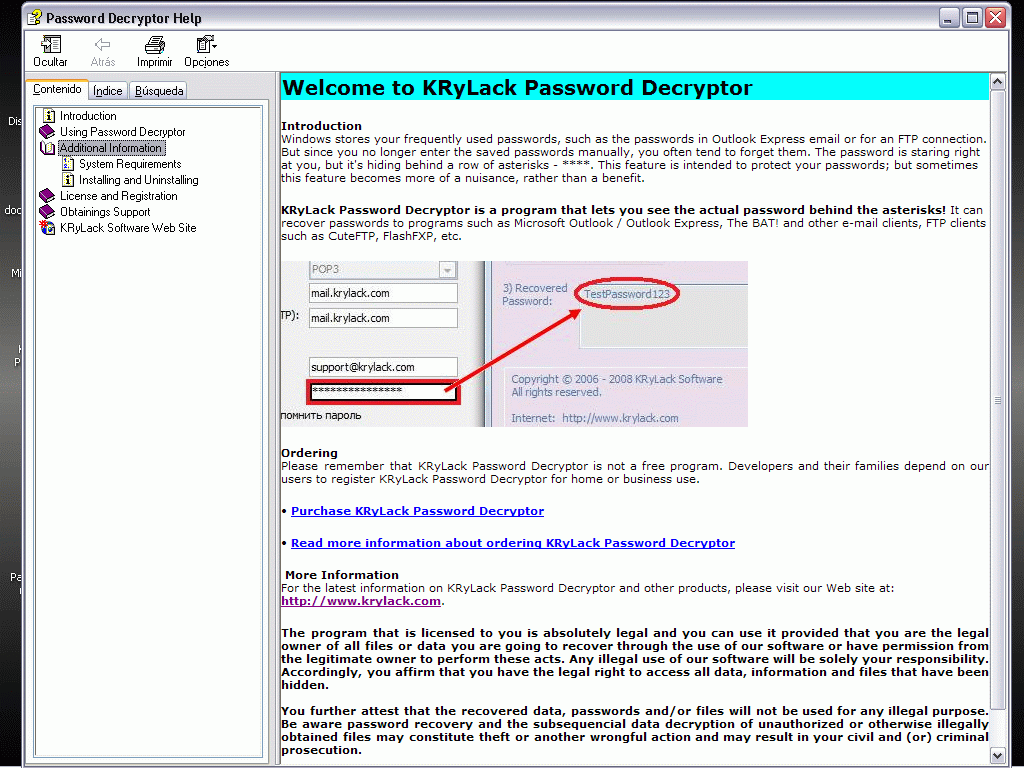Select the License and Registration topic
This screenshot has height=768, width=1024.
(x=118, y=195)
